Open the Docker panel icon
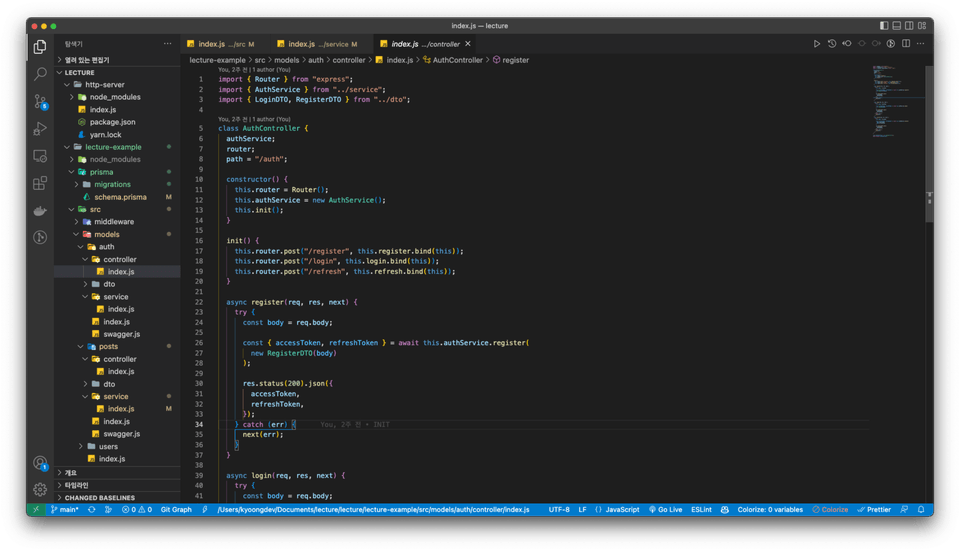The width and height of the screenshot is (960, 551). click(40, 211)
